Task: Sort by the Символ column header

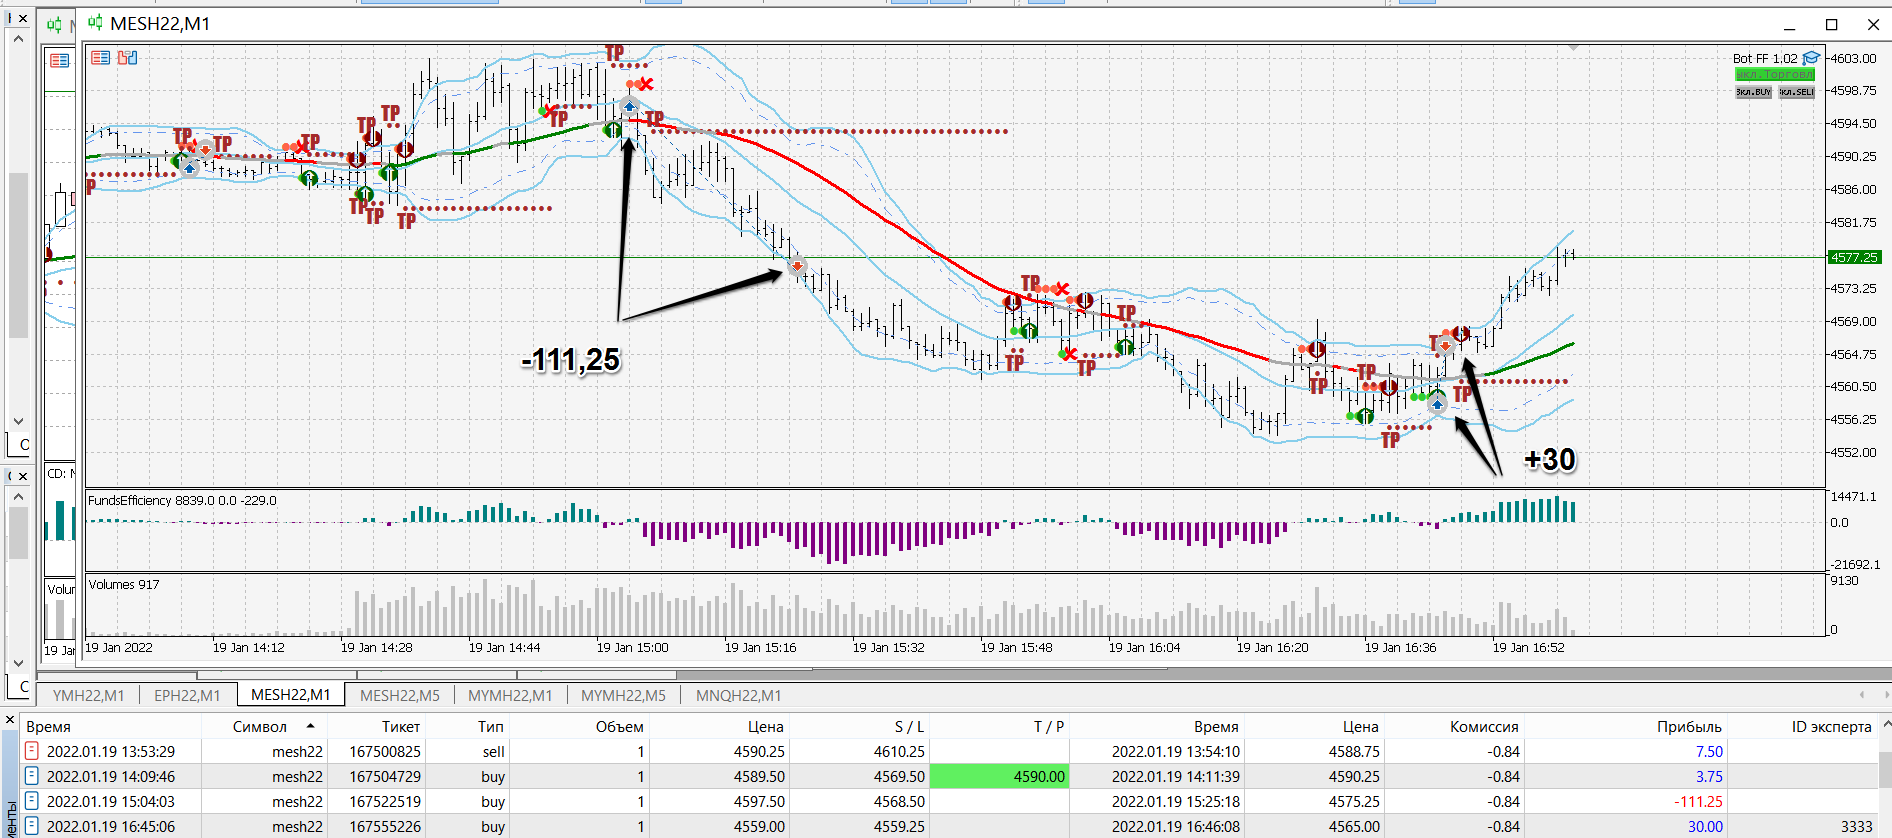Action: pyautogui.click(x=264, y=726)
